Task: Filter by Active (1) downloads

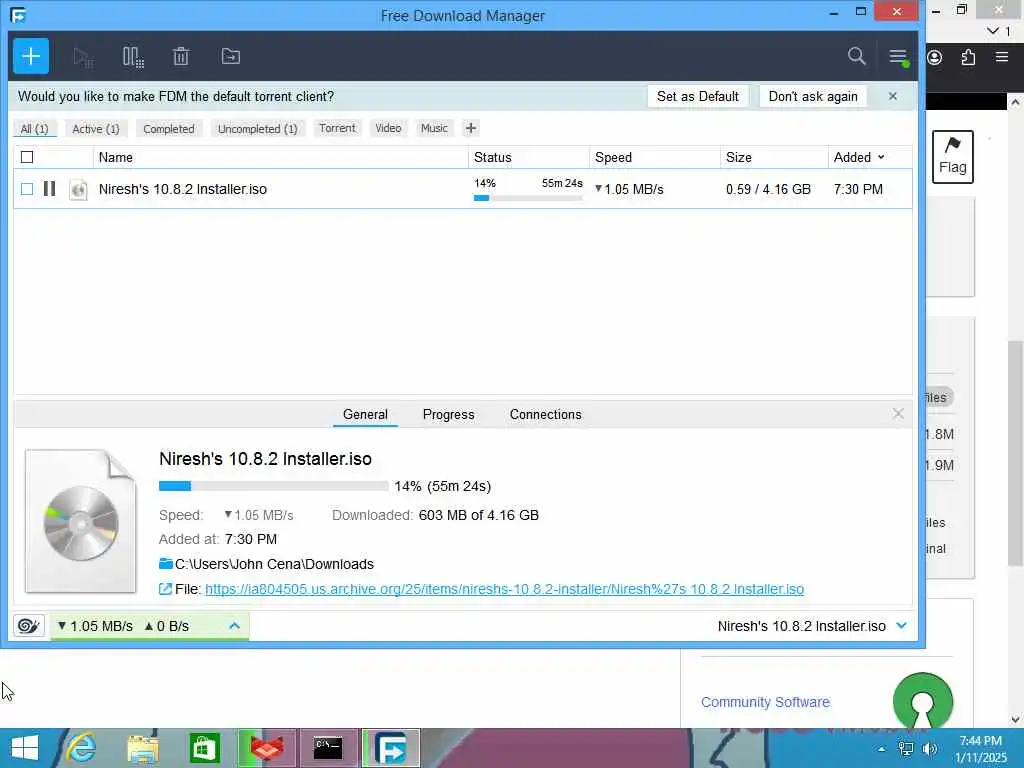Action: point(96,129)
